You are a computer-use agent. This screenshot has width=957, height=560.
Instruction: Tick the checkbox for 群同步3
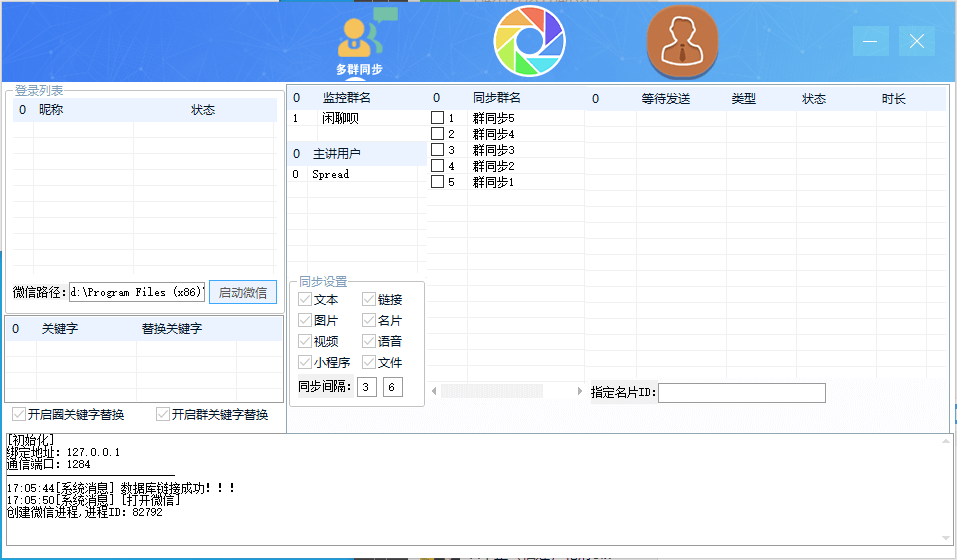click(437, 149)
